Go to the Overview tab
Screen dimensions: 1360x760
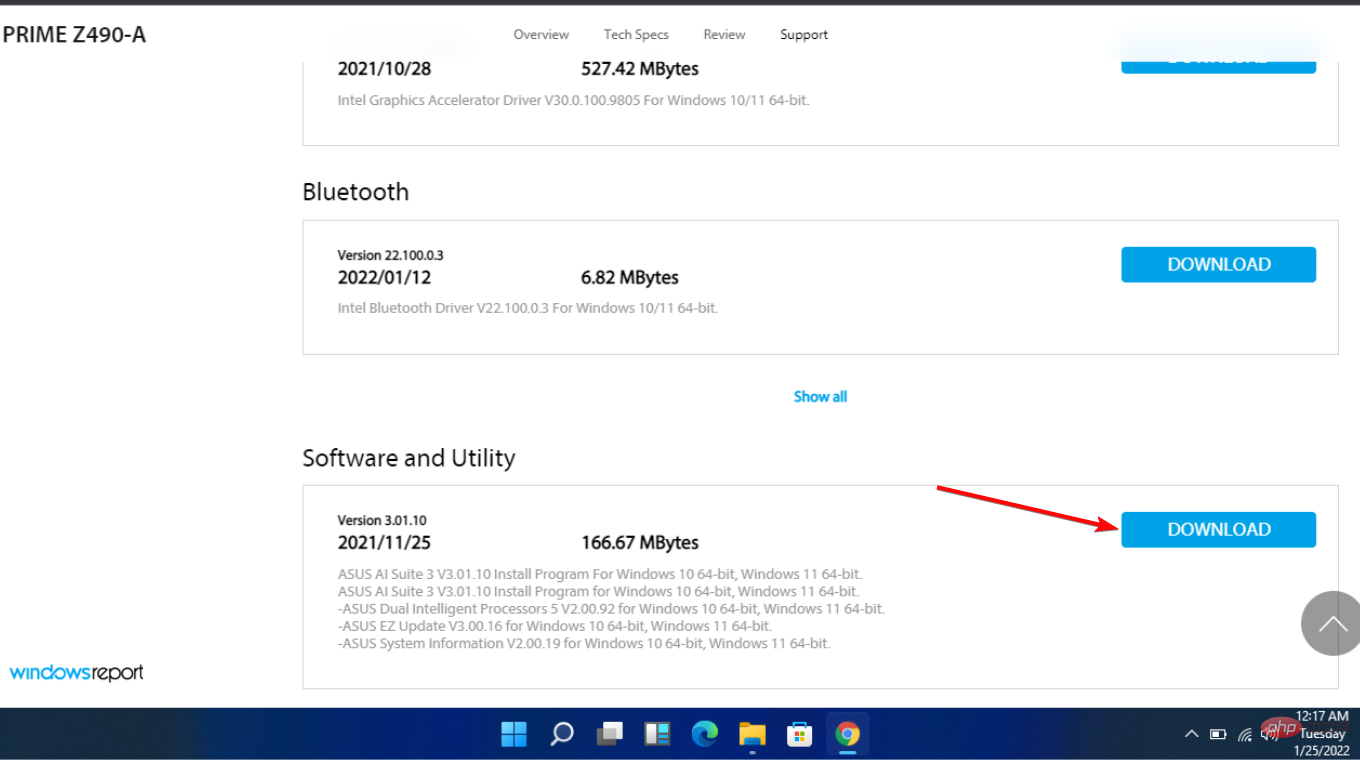pyautogui.click(x=541, y=34)
